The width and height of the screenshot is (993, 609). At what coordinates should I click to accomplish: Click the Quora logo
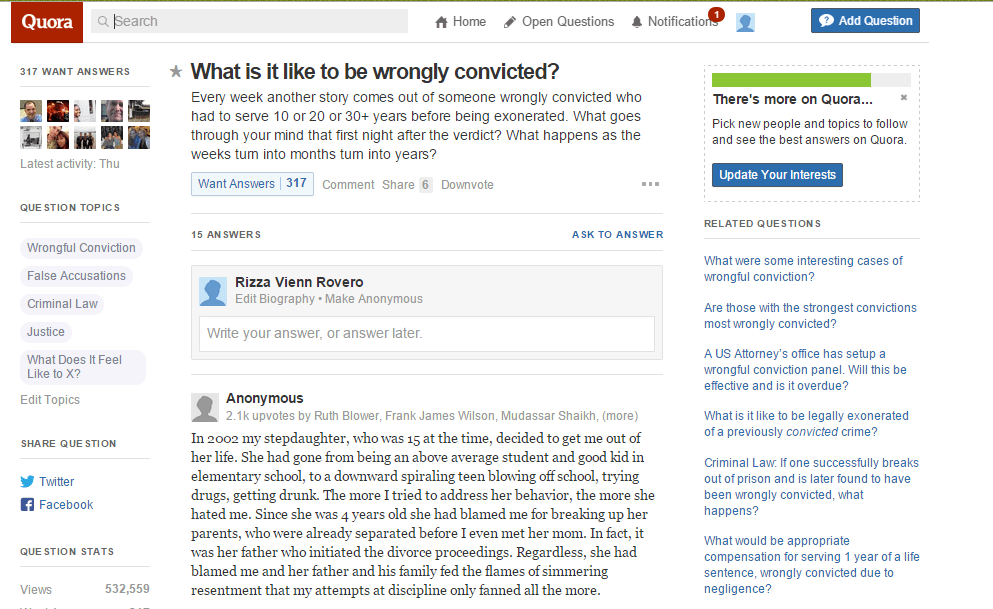[x=47, y=22]
